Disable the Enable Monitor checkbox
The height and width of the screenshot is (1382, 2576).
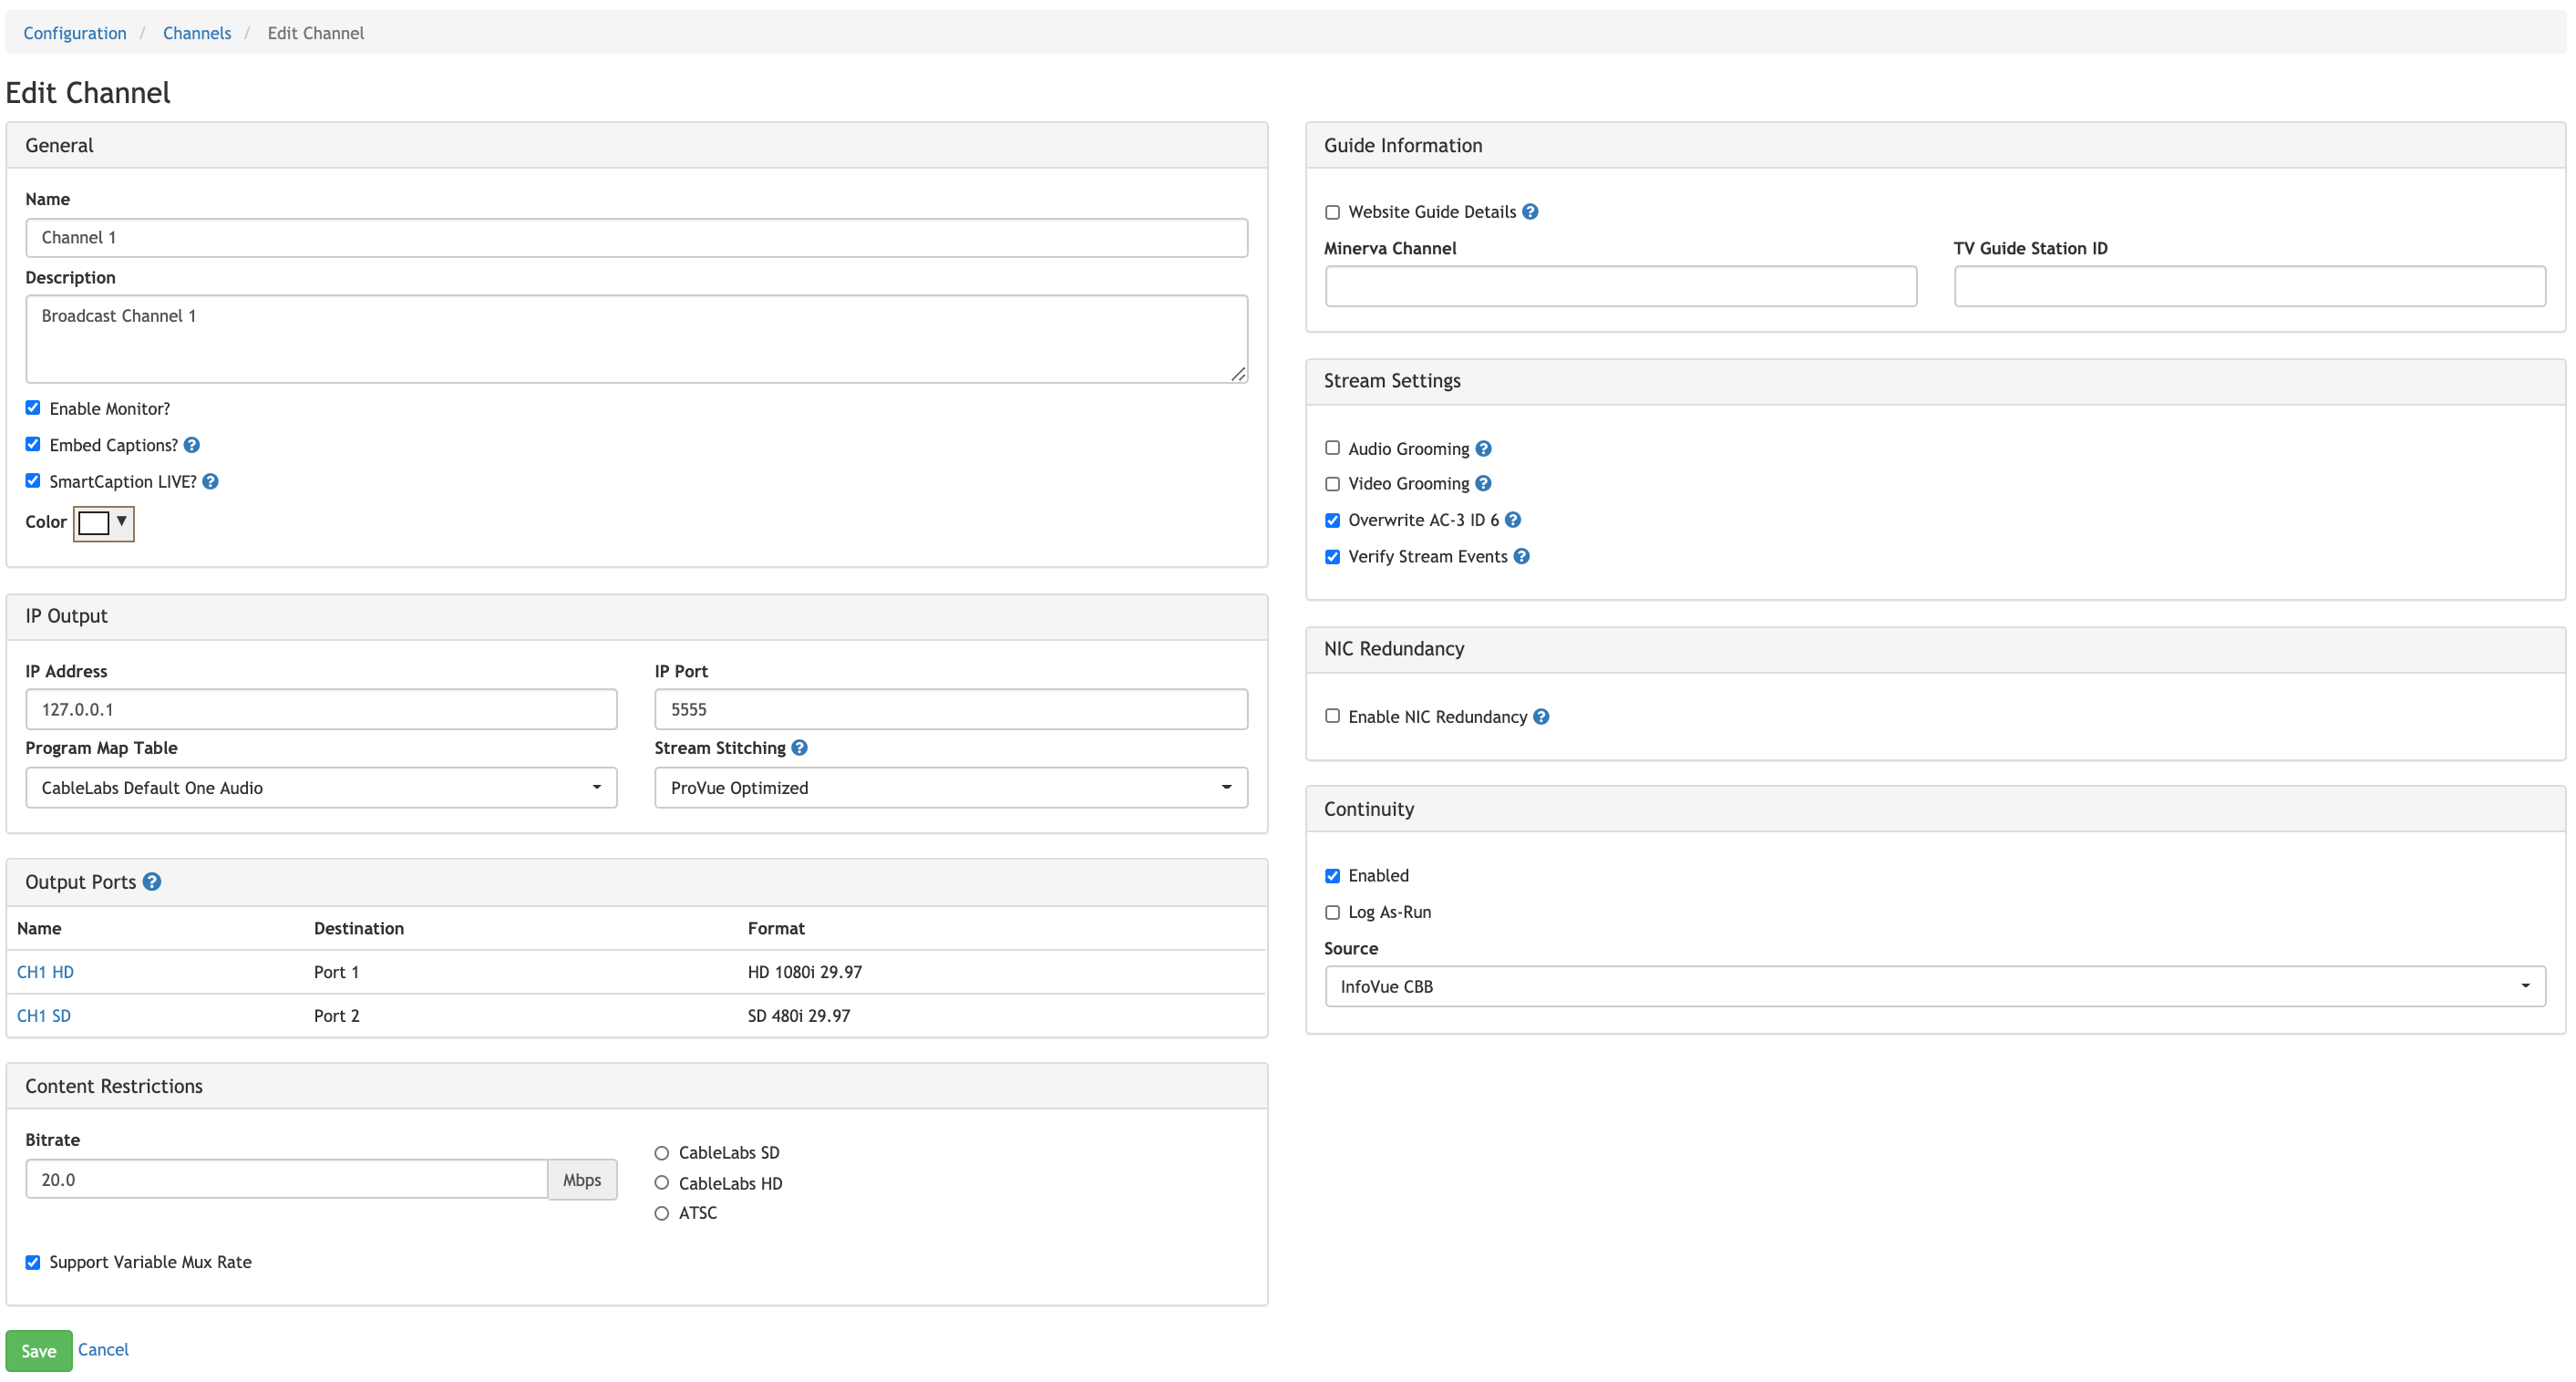tap(33, 408)
